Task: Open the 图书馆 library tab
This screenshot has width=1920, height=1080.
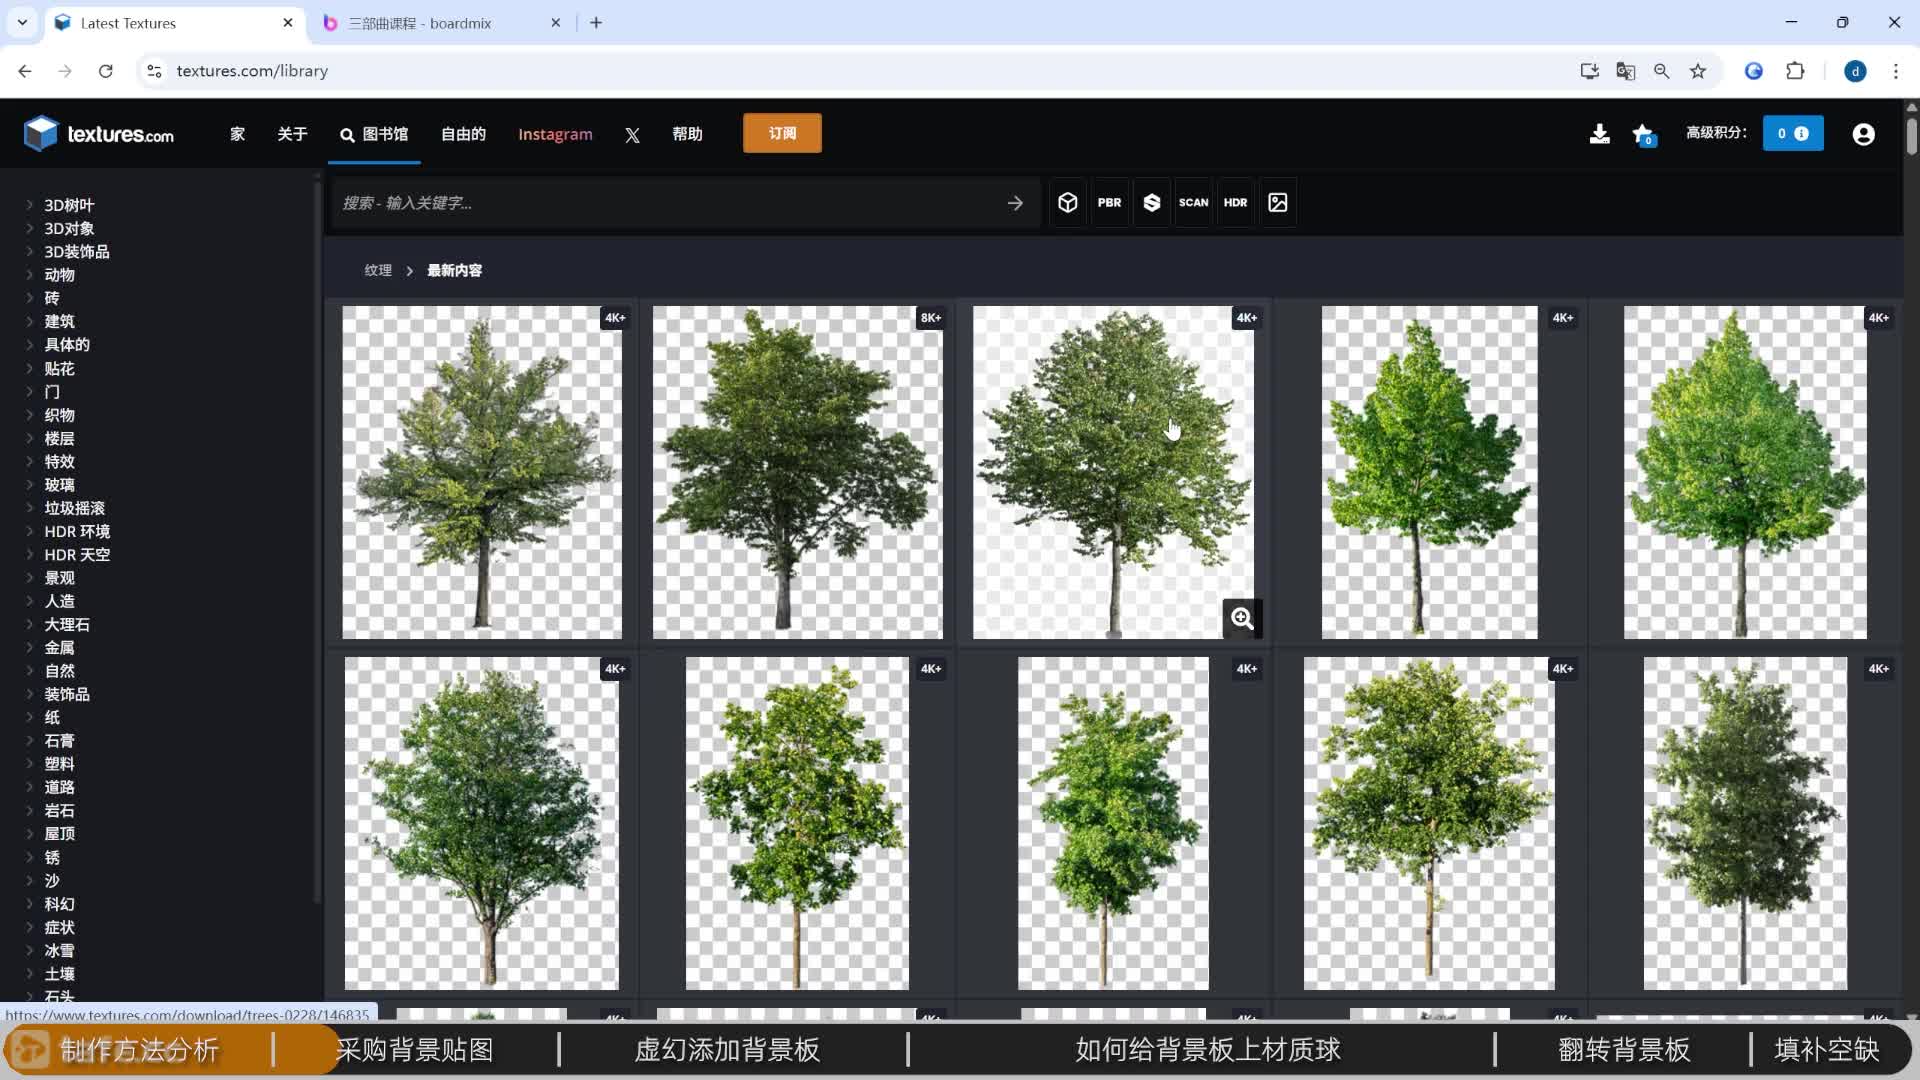Action: click(374, 134)
